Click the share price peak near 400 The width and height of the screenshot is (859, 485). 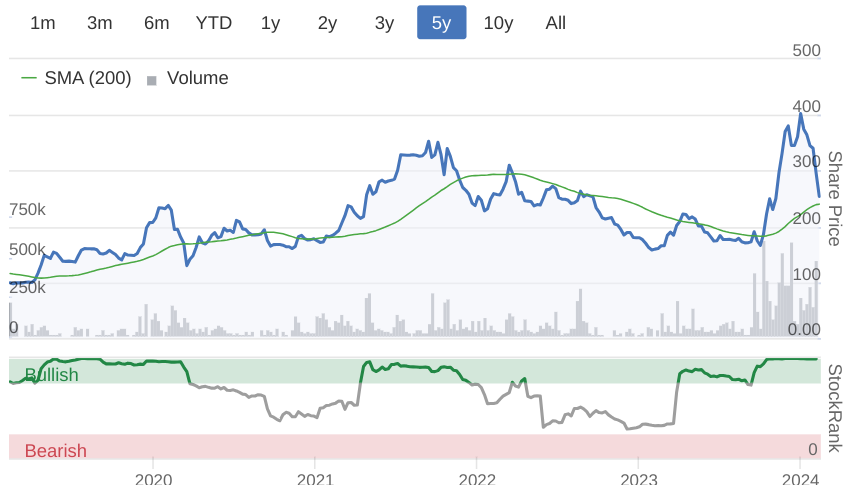coord(800,114)
